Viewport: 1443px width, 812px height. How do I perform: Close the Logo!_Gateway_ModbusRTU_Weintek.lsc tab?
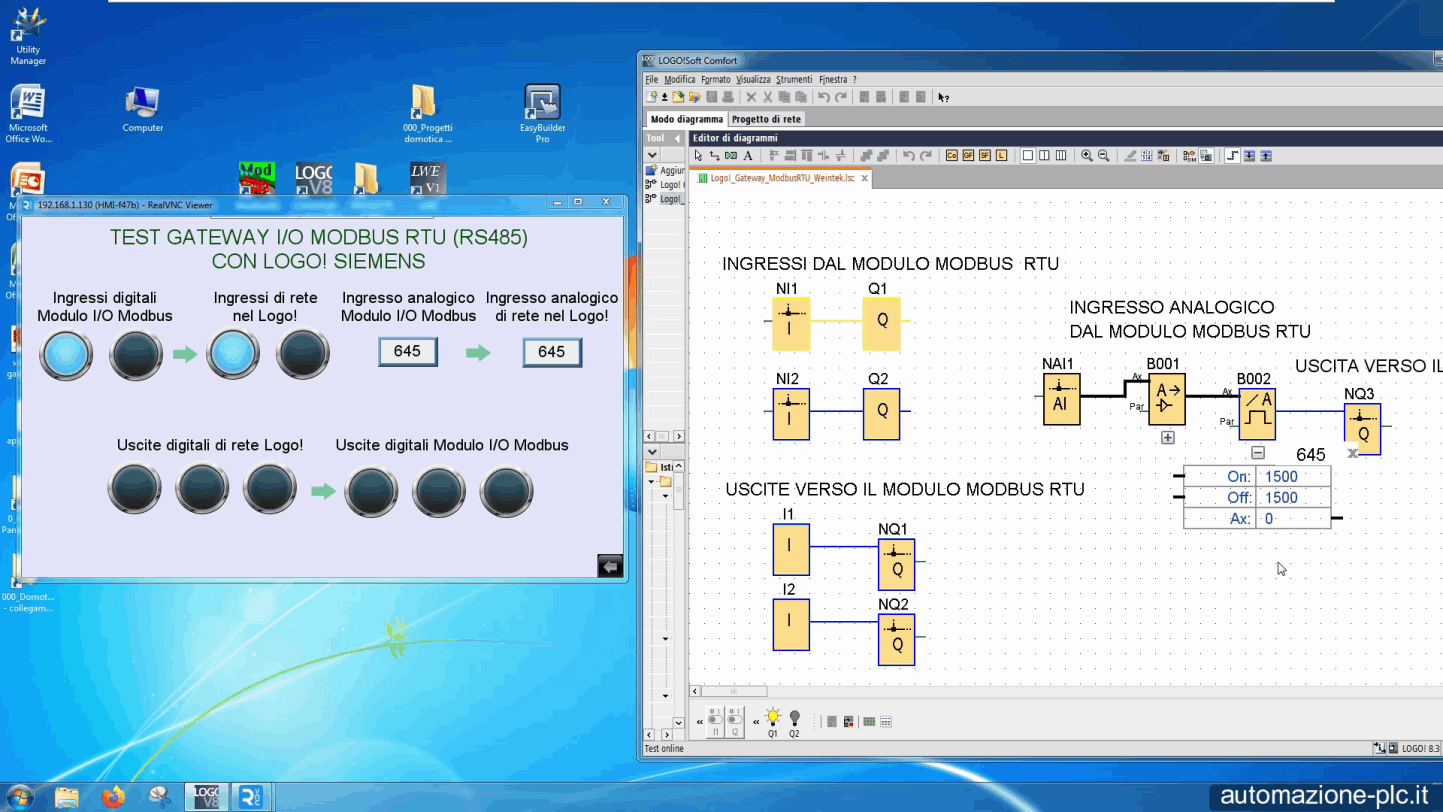tap(865, 178)
